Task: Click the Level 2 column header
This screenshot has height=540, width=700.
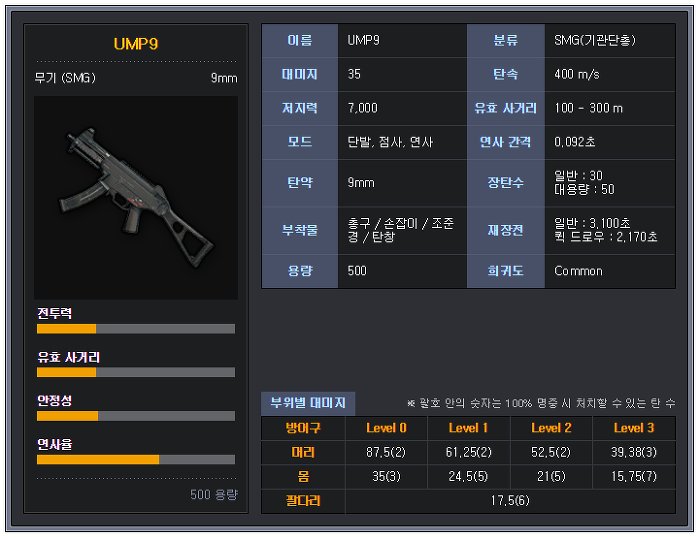Action: pos(551,428)
